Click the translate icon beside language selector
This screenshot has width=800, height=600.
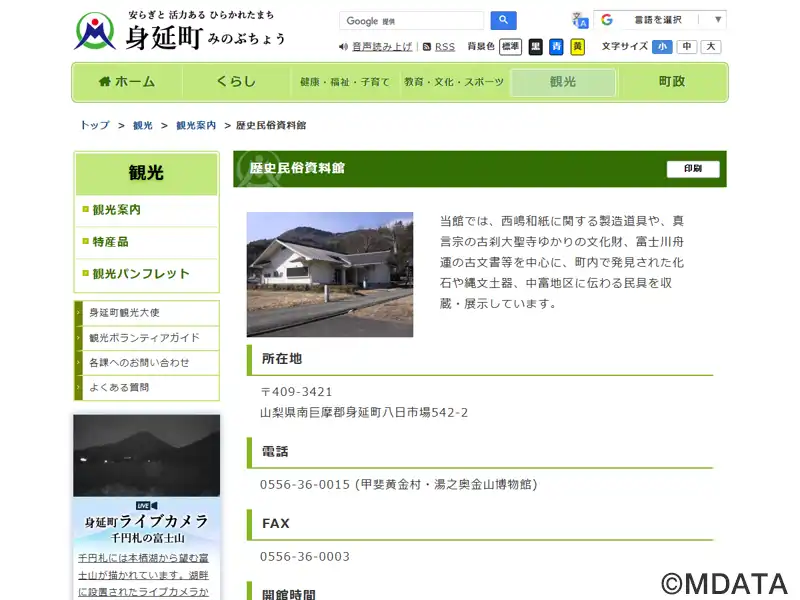(x=580, y=20)
